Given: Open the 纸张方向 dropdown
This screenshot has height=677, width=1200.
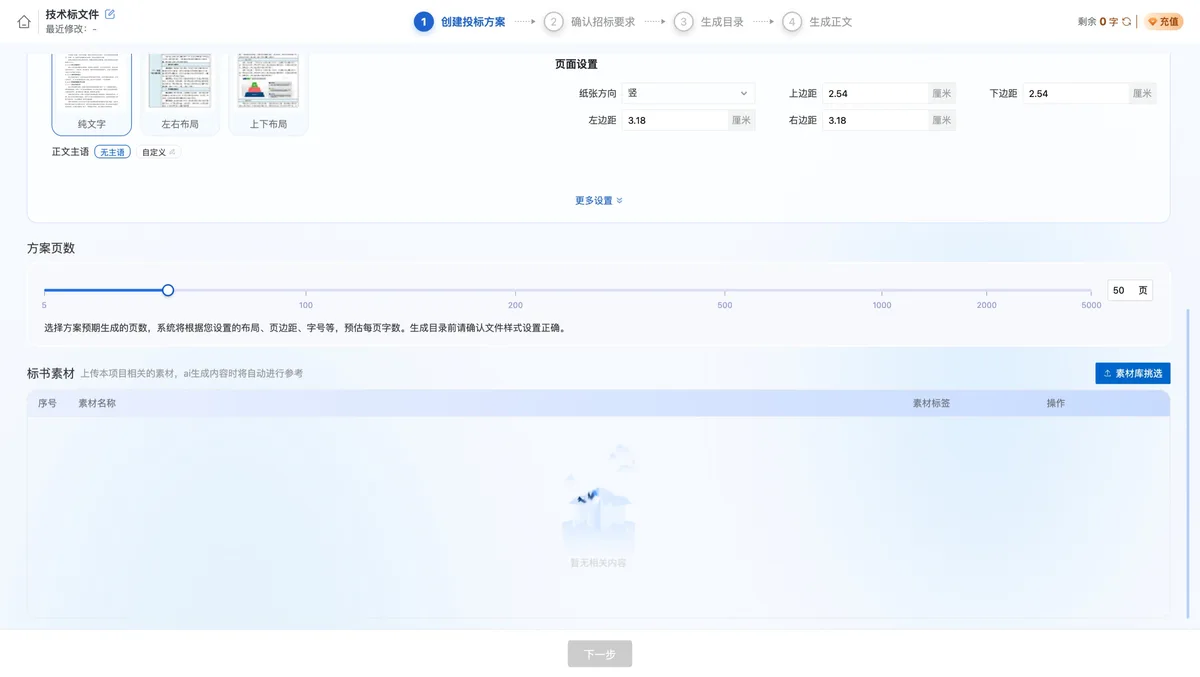Looking at the screenshot, I should click(x=688, y=93).
